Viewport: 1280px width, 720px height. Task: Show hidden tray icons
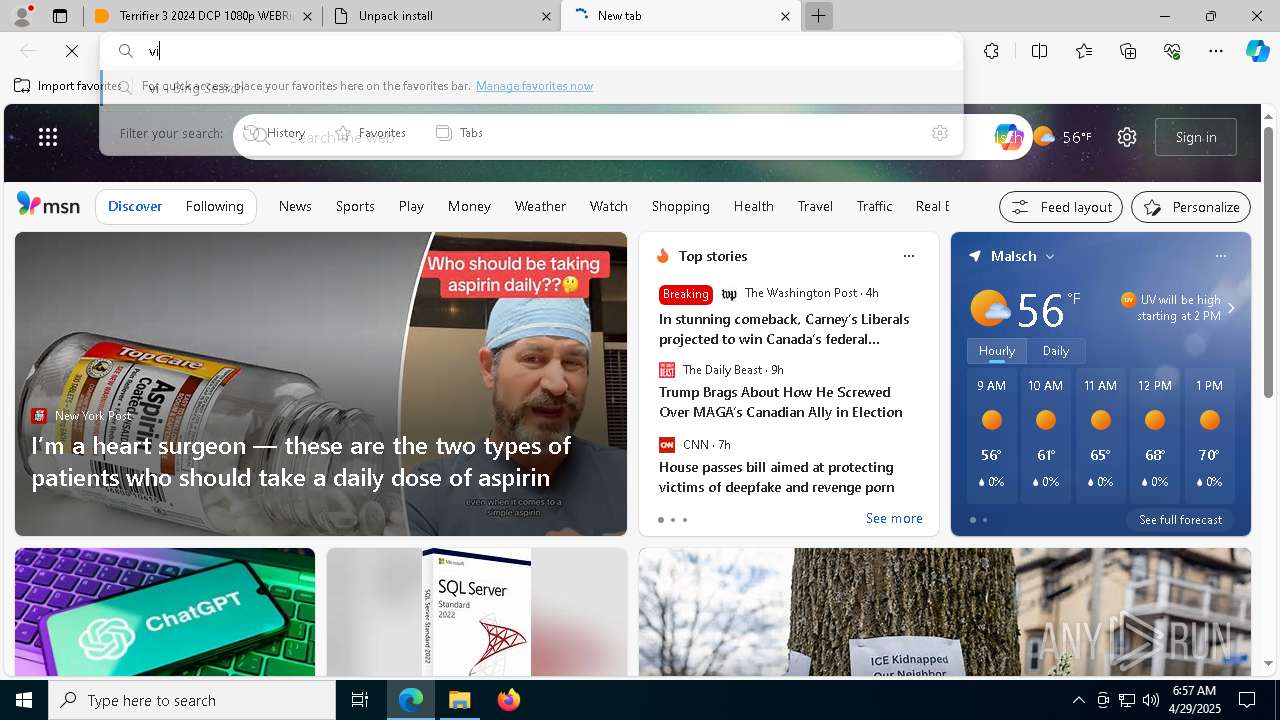coord(1078,700)
